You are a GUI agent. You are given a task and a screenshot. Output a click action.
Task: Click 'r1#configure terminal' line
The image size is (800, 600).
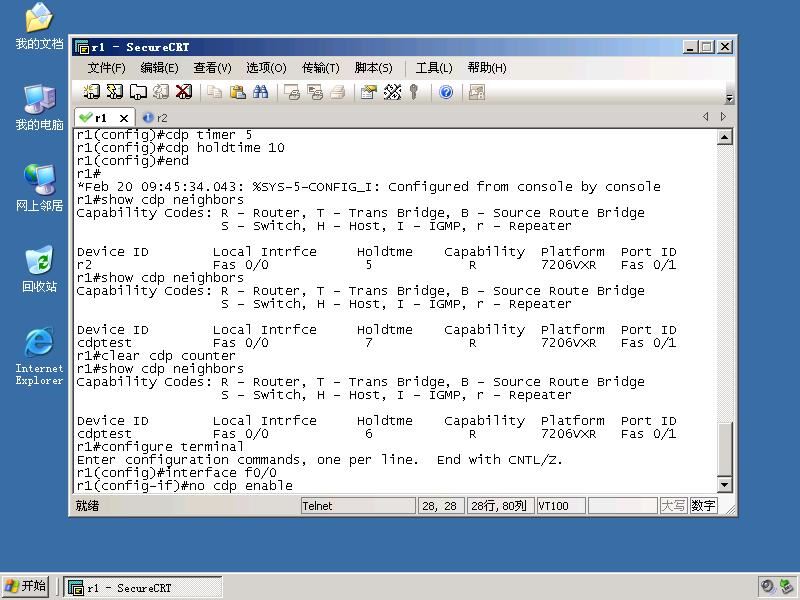click(160, 447)
